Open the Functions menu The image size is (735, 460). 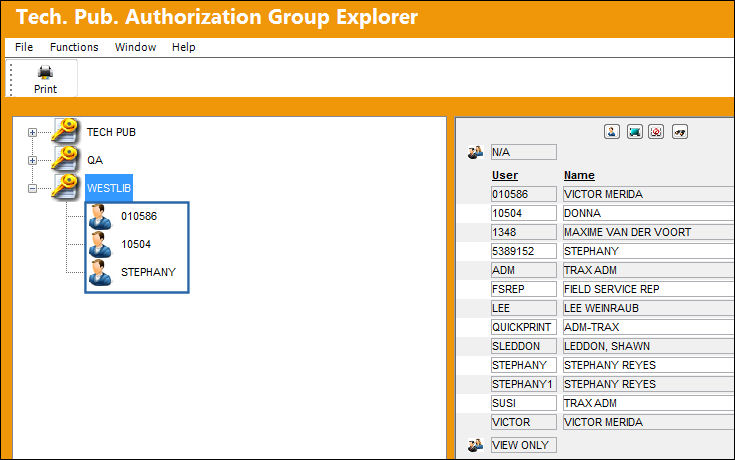(74, 47)
